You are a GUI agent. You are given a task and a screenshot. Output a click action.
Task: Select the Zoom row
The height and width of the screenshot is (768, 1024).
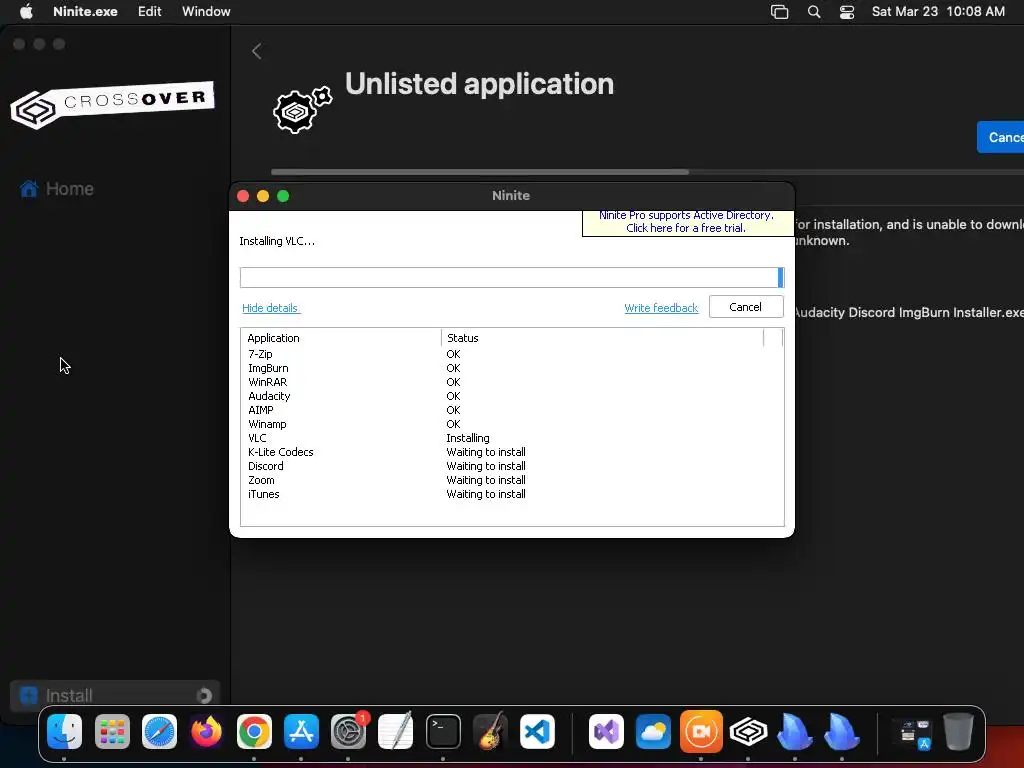[x=512, y=480]
